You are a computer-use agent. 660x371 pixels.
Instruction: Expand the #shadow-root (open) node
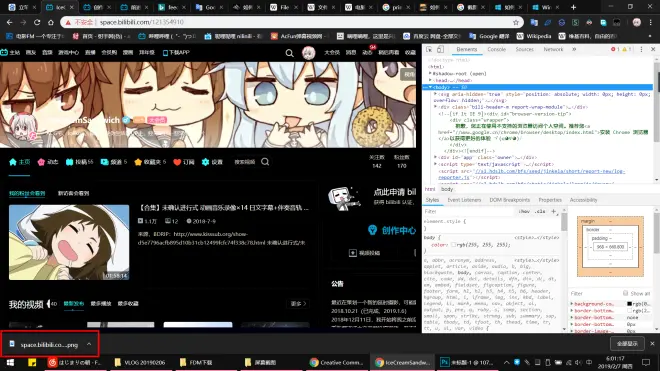[430, 73]
